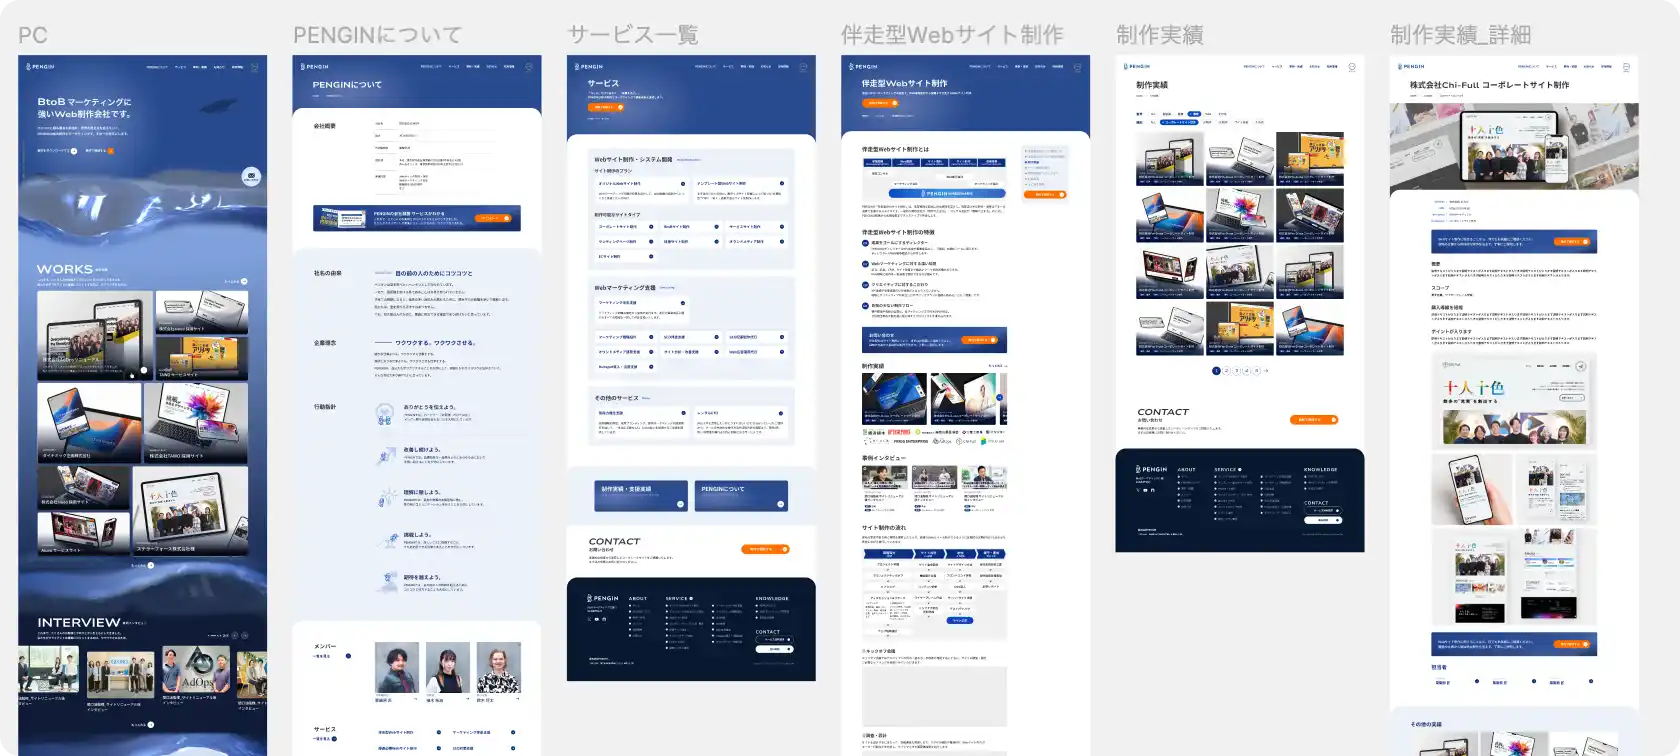
Task: Click page 1 in the 制作実績 pagination
Action: (1216, 371)
